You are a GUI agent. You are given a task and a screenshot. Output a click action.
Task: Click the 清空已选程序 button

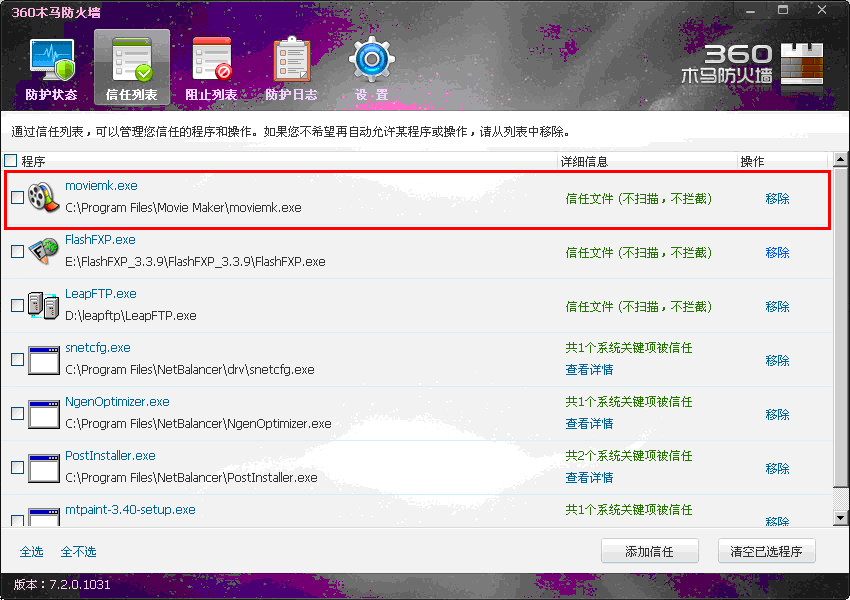(767, 551)
